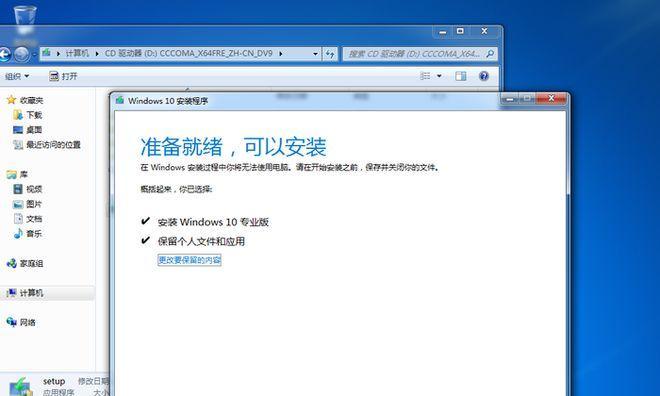This screenshot has height=396, width=660.
Task: Open 文档 library in navigation pane
Action: click(34, 219)
